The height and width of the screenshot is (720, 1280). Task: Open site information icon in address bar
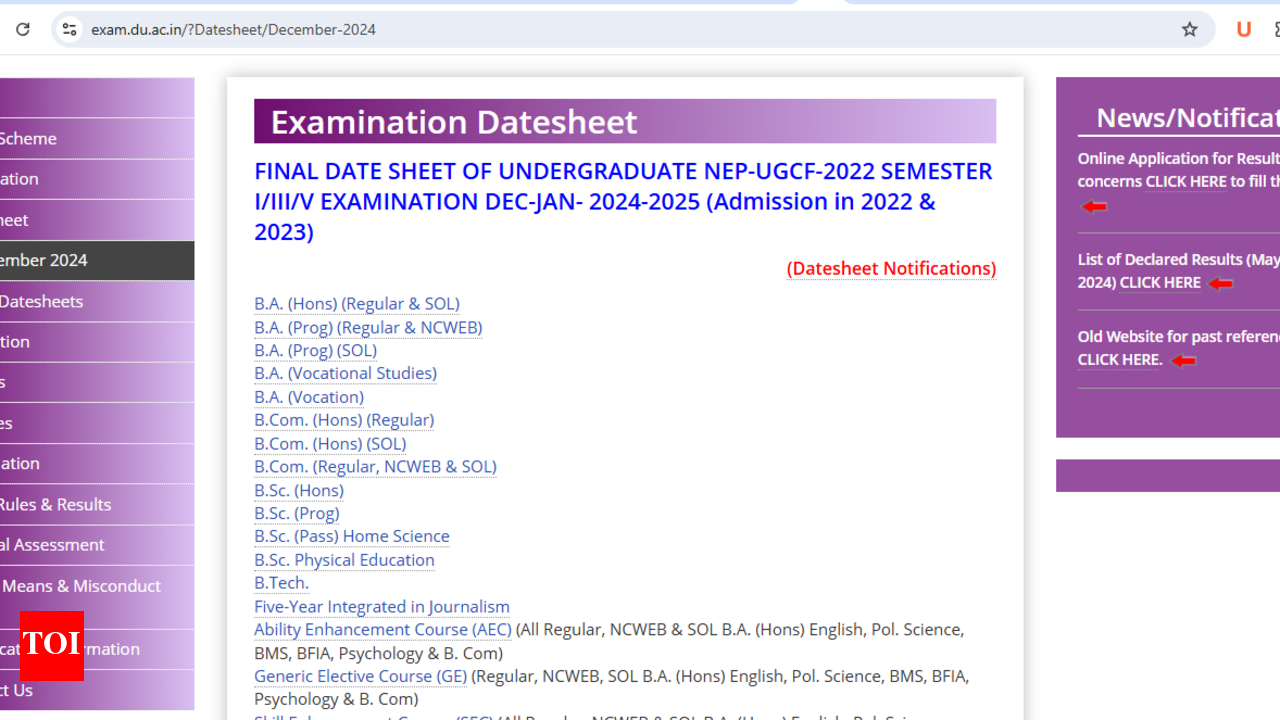point(69,30)
